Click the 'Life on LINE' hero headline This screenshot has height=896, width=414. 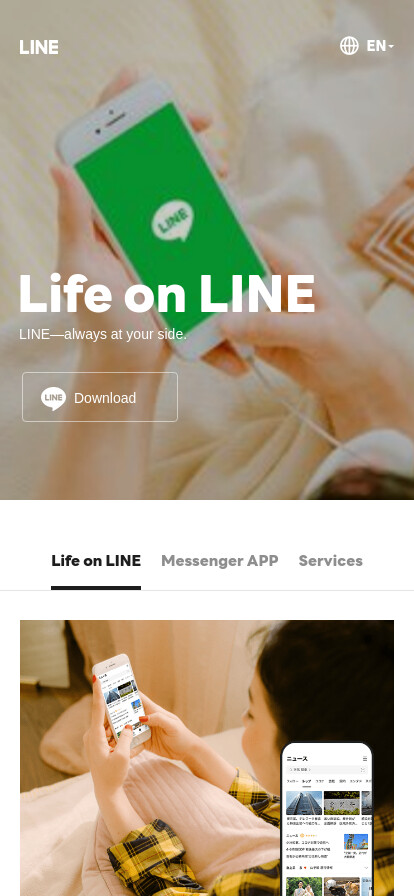click(167, 294)
